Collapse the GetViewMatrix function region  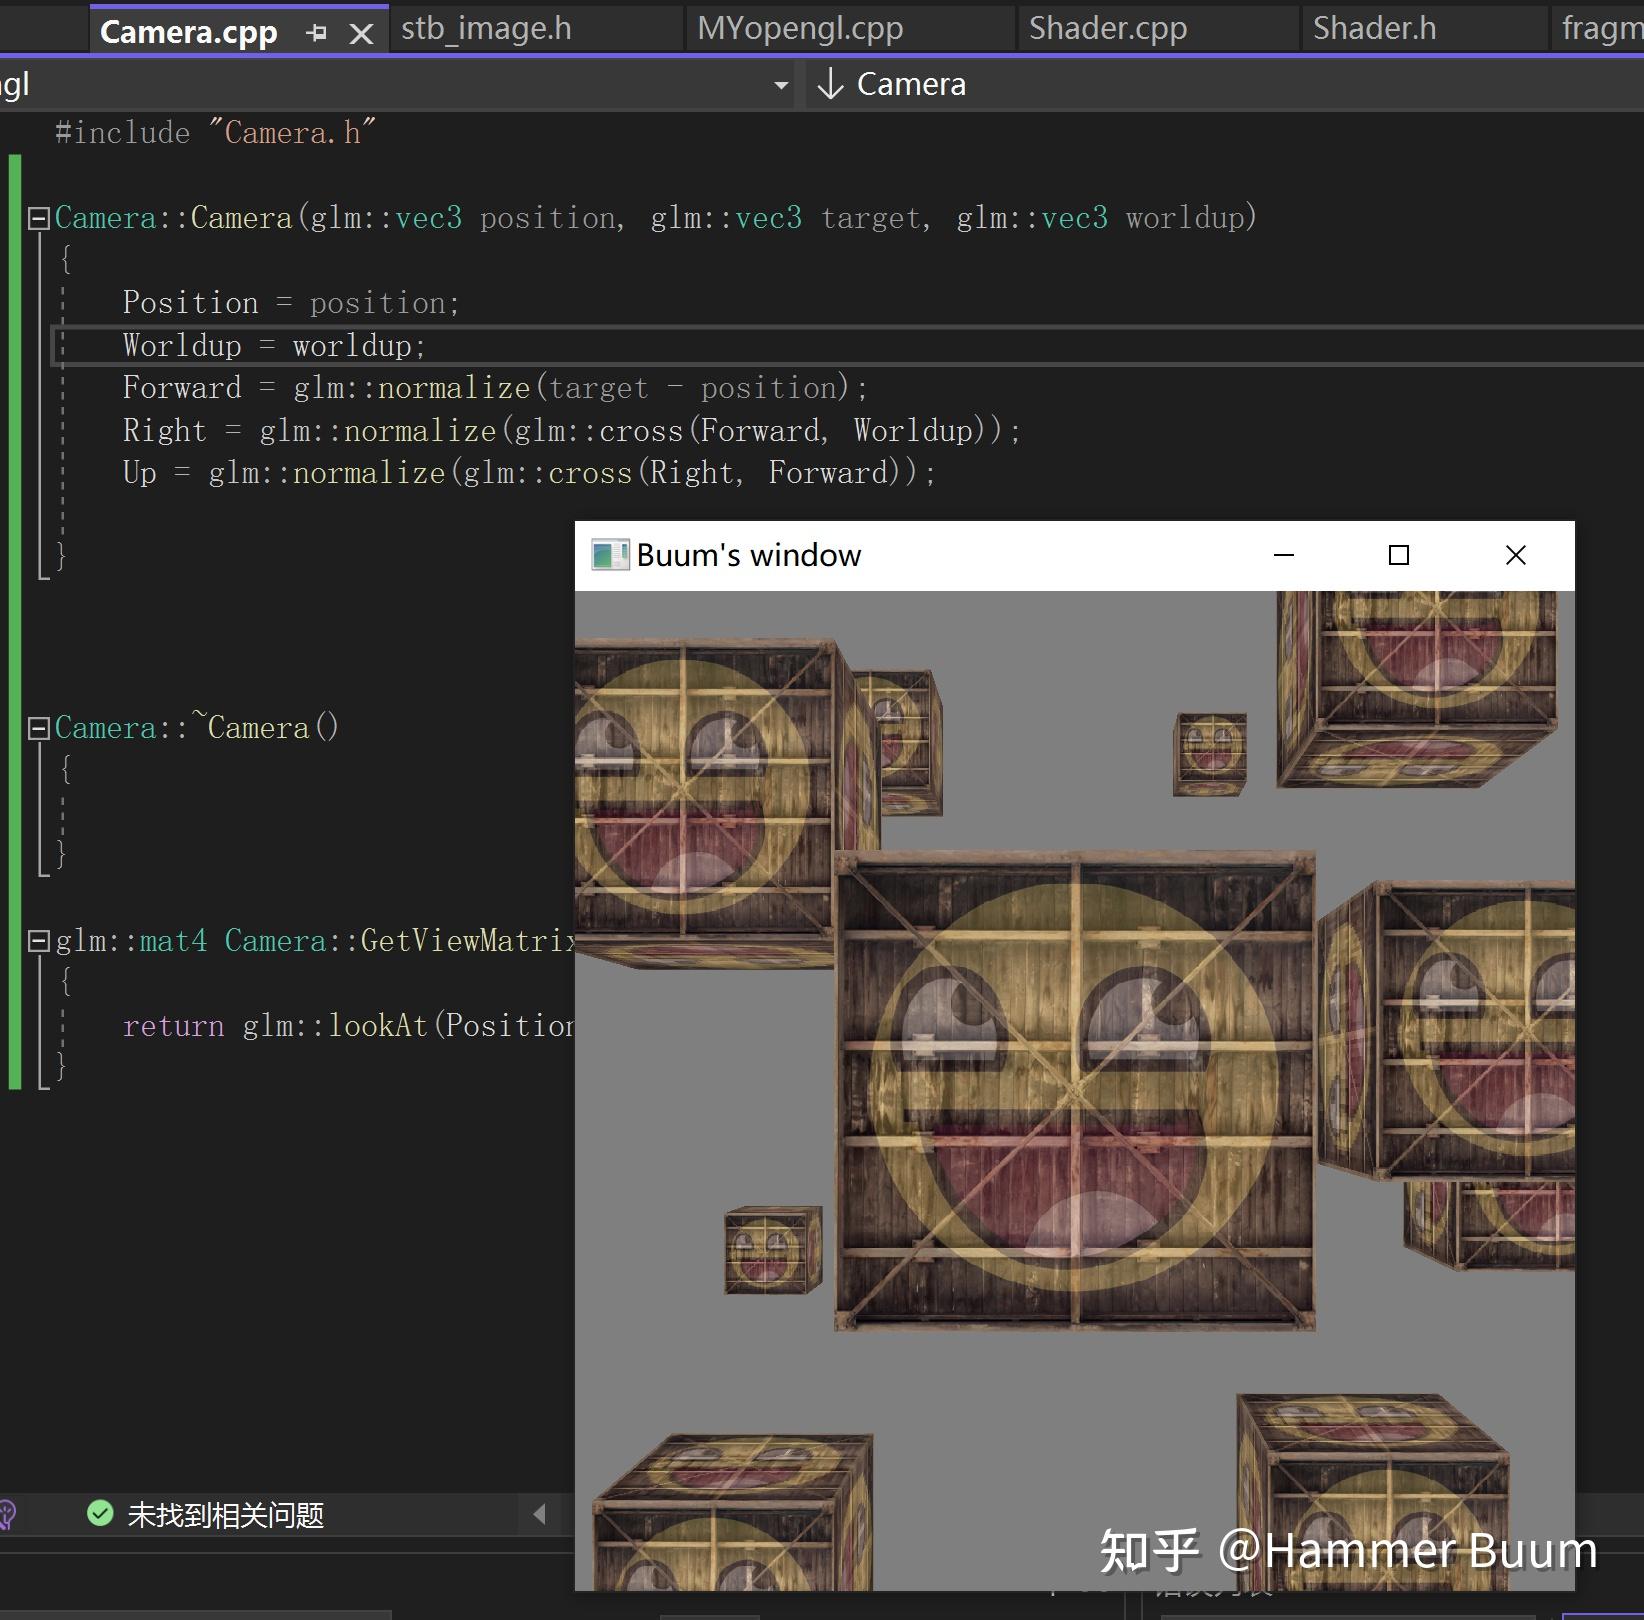tap(38, 940)
